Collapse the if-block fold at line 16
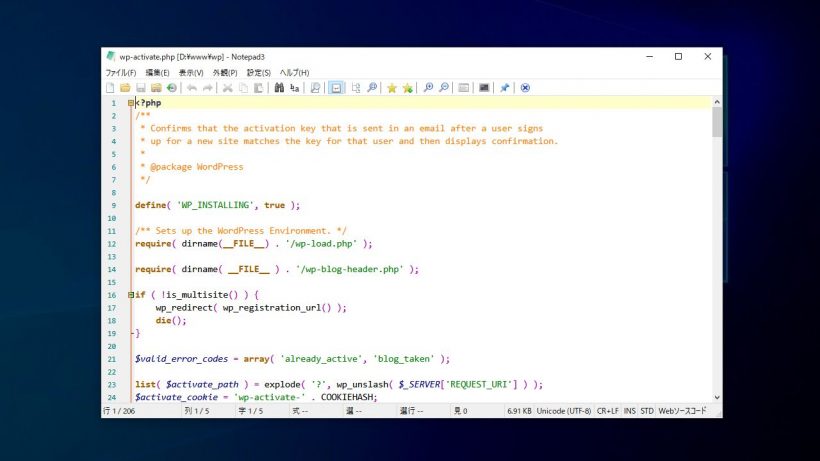820x461 pixels. (x=131, y=295)
